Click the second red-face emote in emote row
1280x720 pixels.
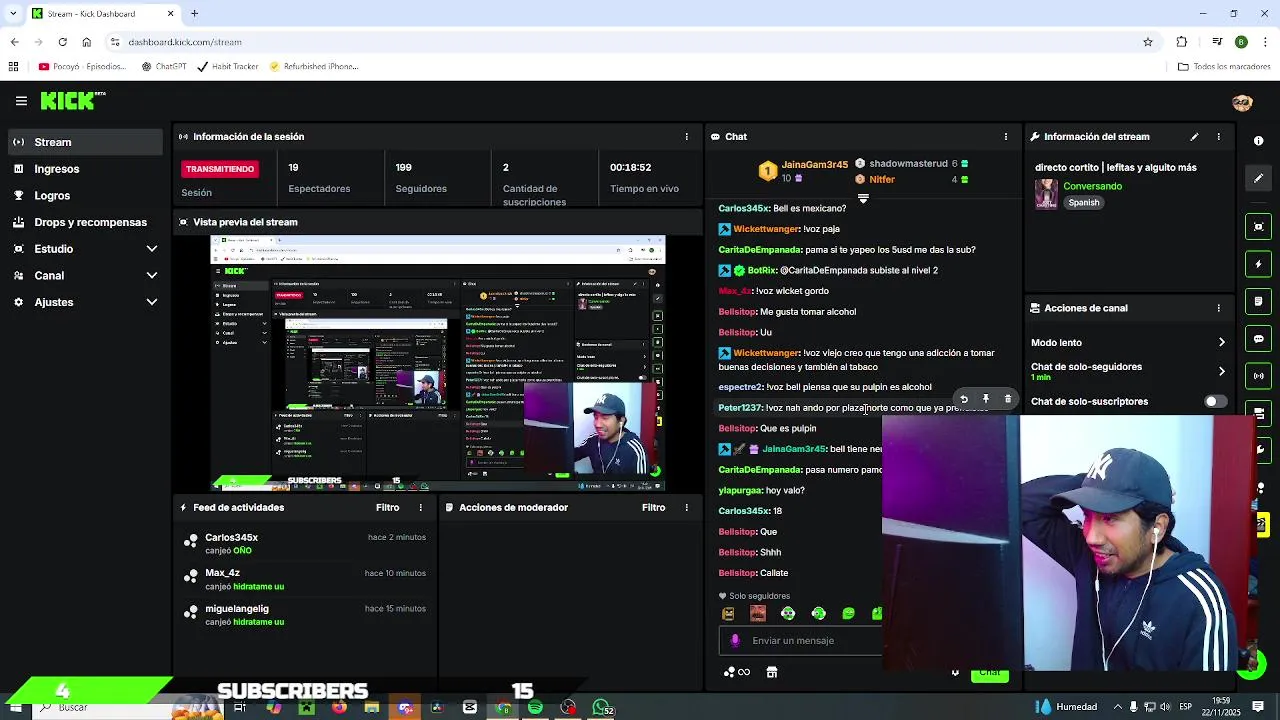coord(758,614)
